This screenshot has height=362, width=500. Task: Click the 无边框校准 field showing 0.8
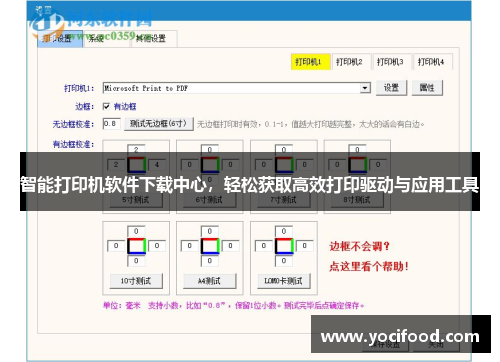point(111,124)
